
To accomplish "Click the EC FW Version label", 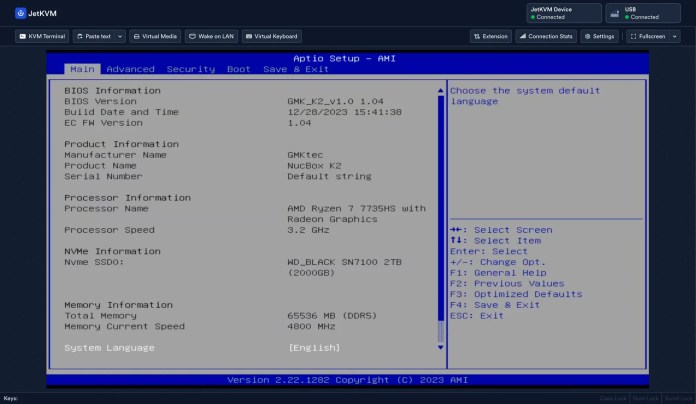I will click(x=103, y=123).
